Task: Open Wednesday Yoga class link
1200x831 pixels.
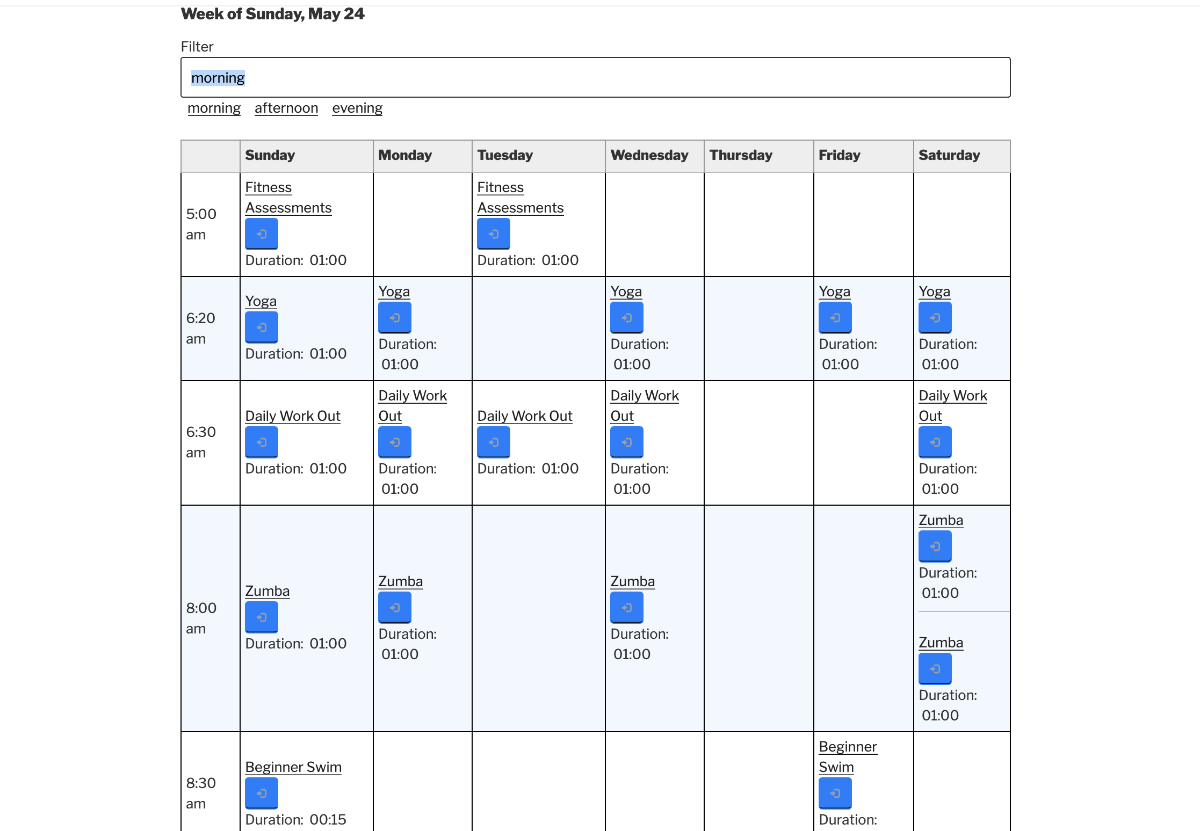Action: tap(626, 292)
